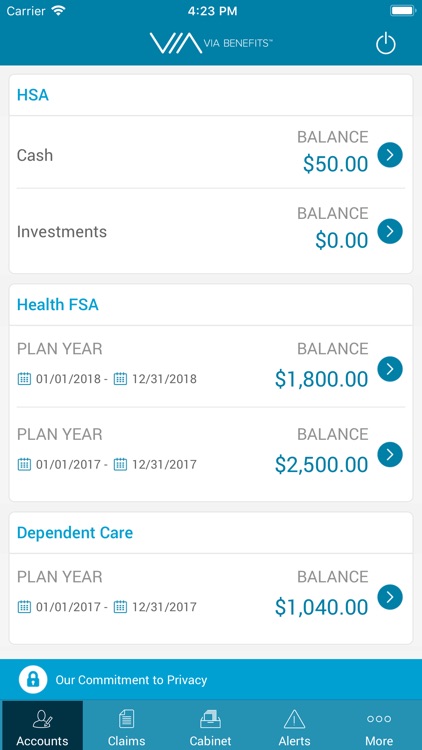Click the padlock privacy icon
422x750 pixels.
tap(33, 680)
